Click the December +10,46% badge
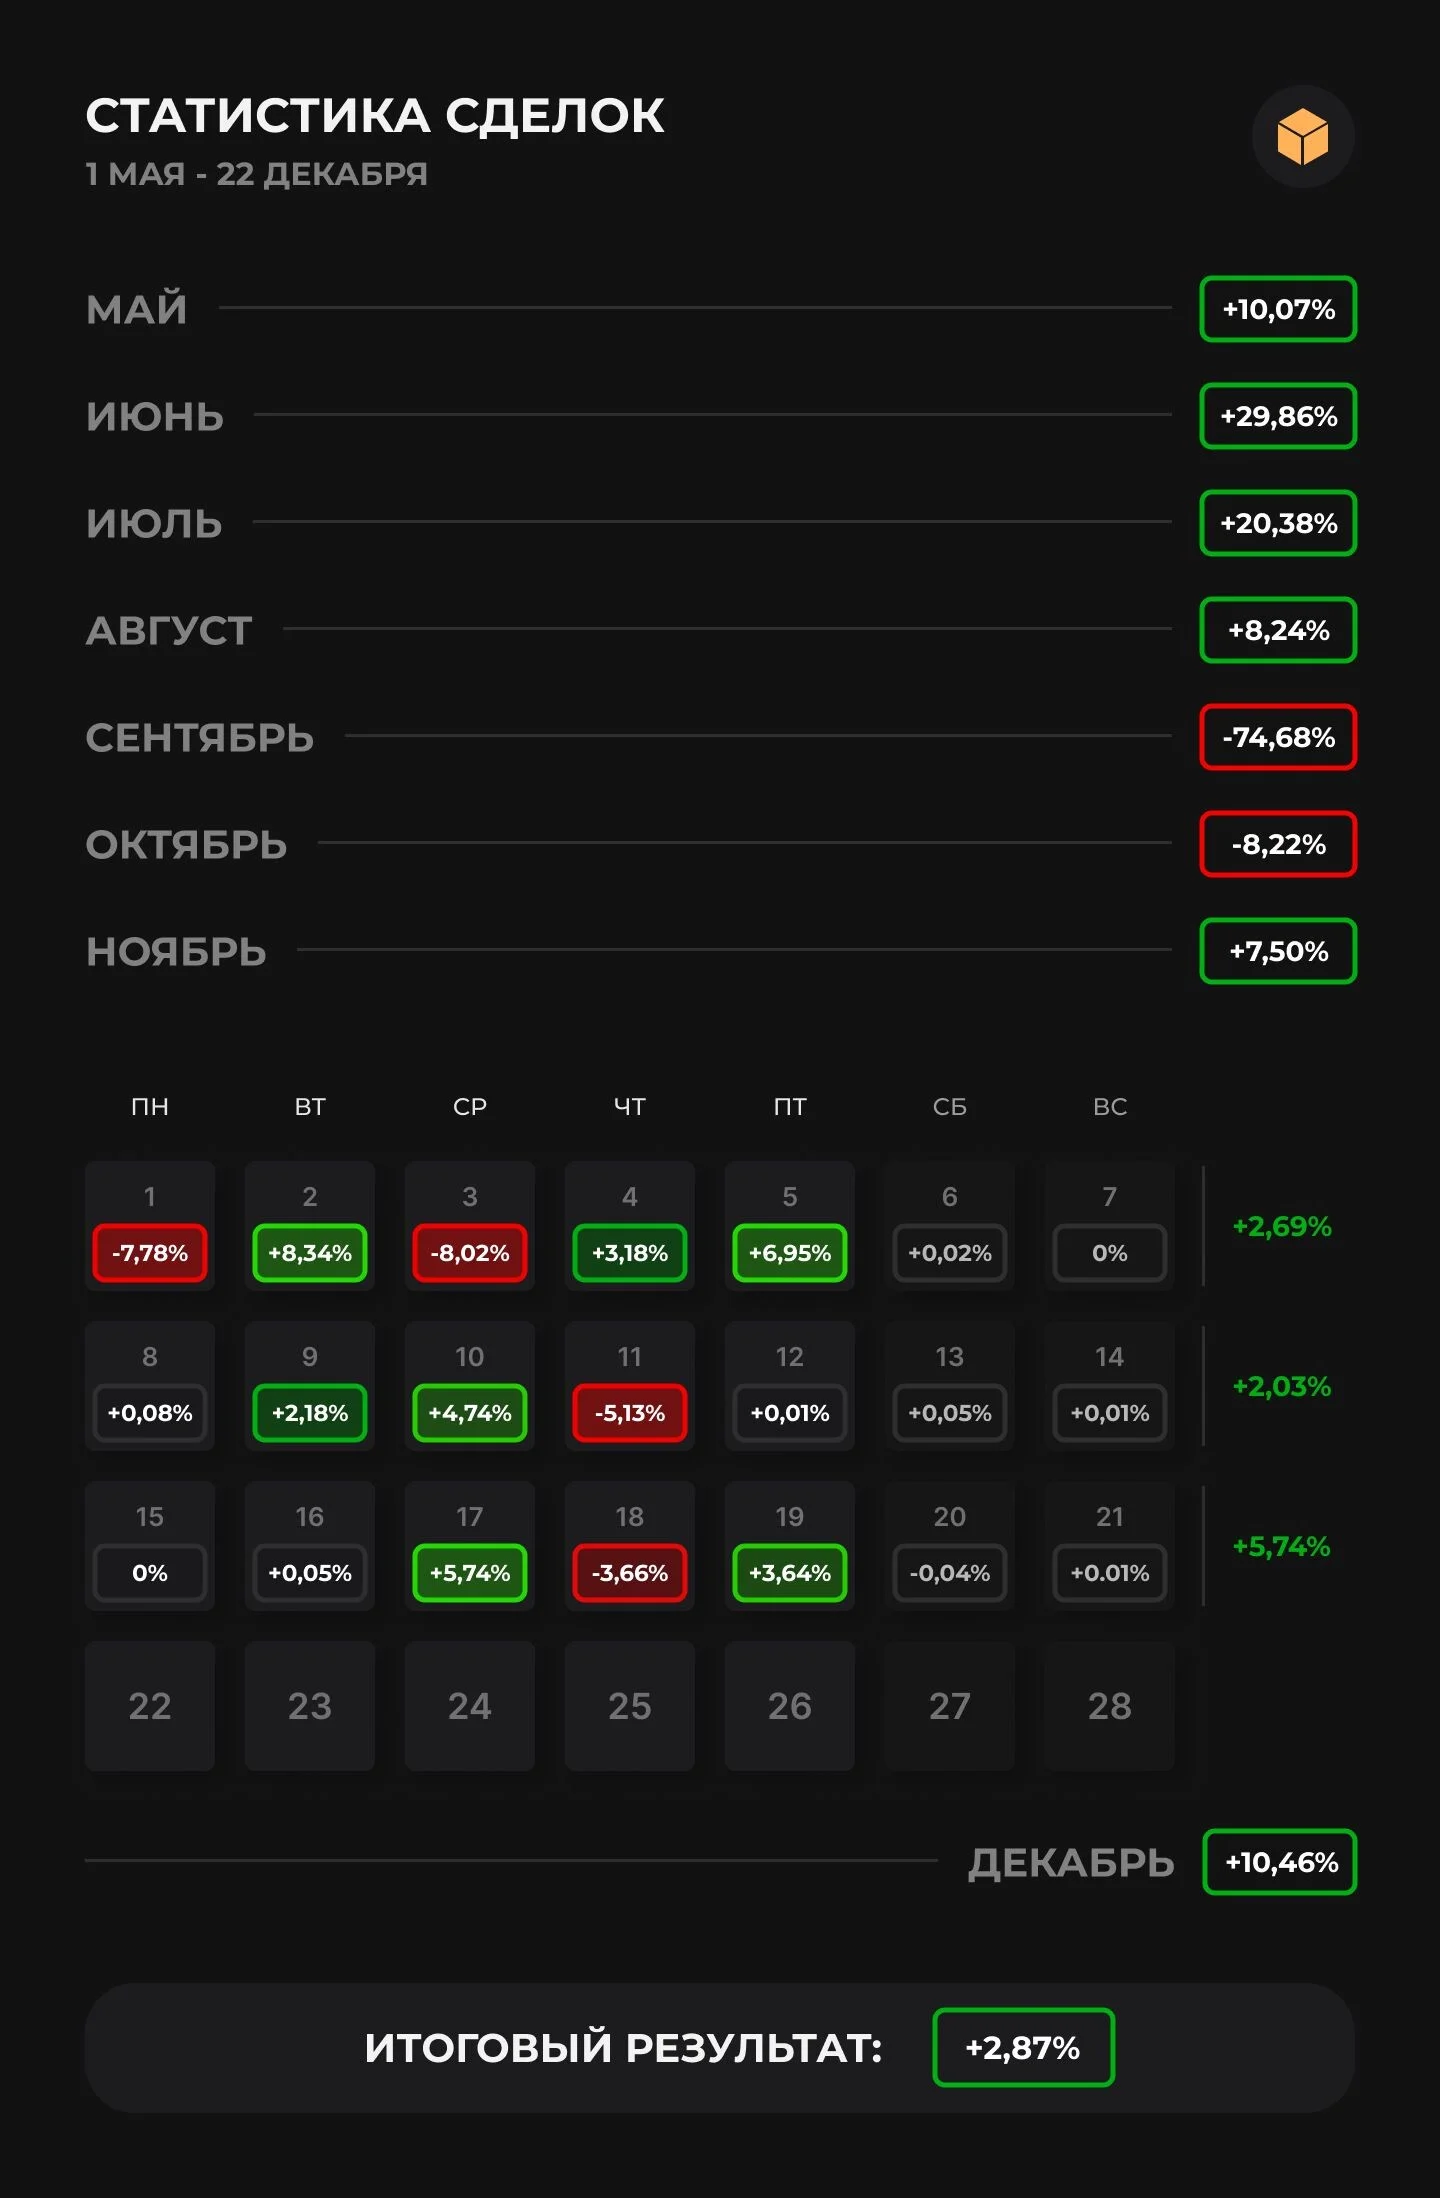This screenshot has height=2198, width=1440. click(1280, 1862)
